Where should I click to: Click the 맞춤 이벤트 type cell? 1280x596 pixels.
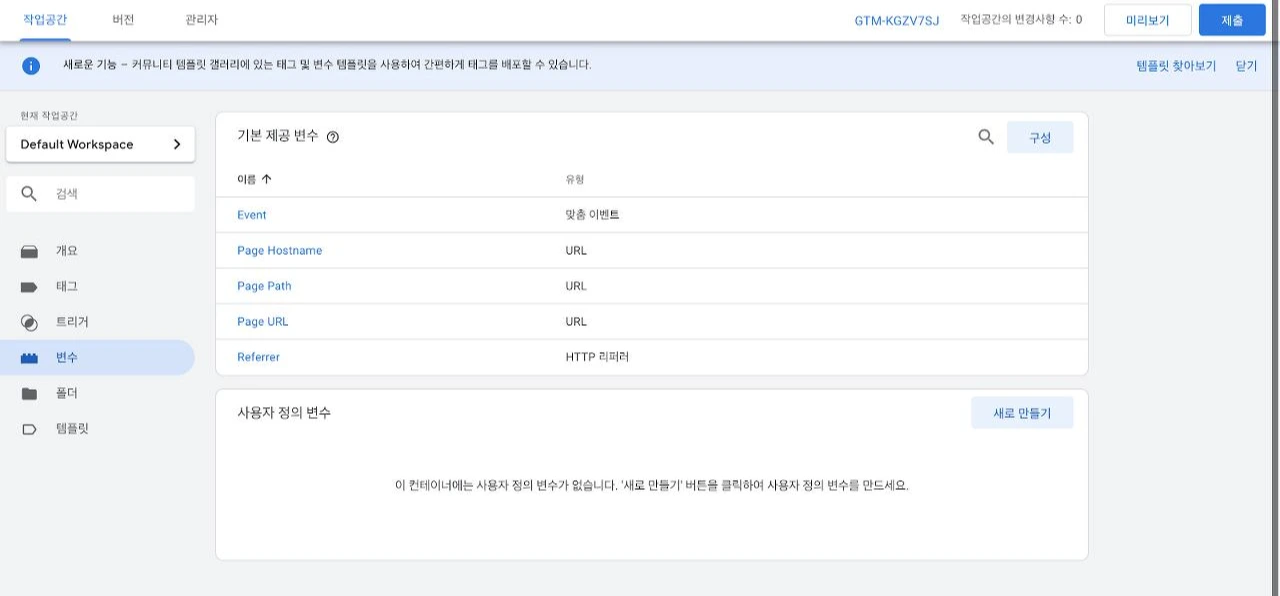point(592,215)
